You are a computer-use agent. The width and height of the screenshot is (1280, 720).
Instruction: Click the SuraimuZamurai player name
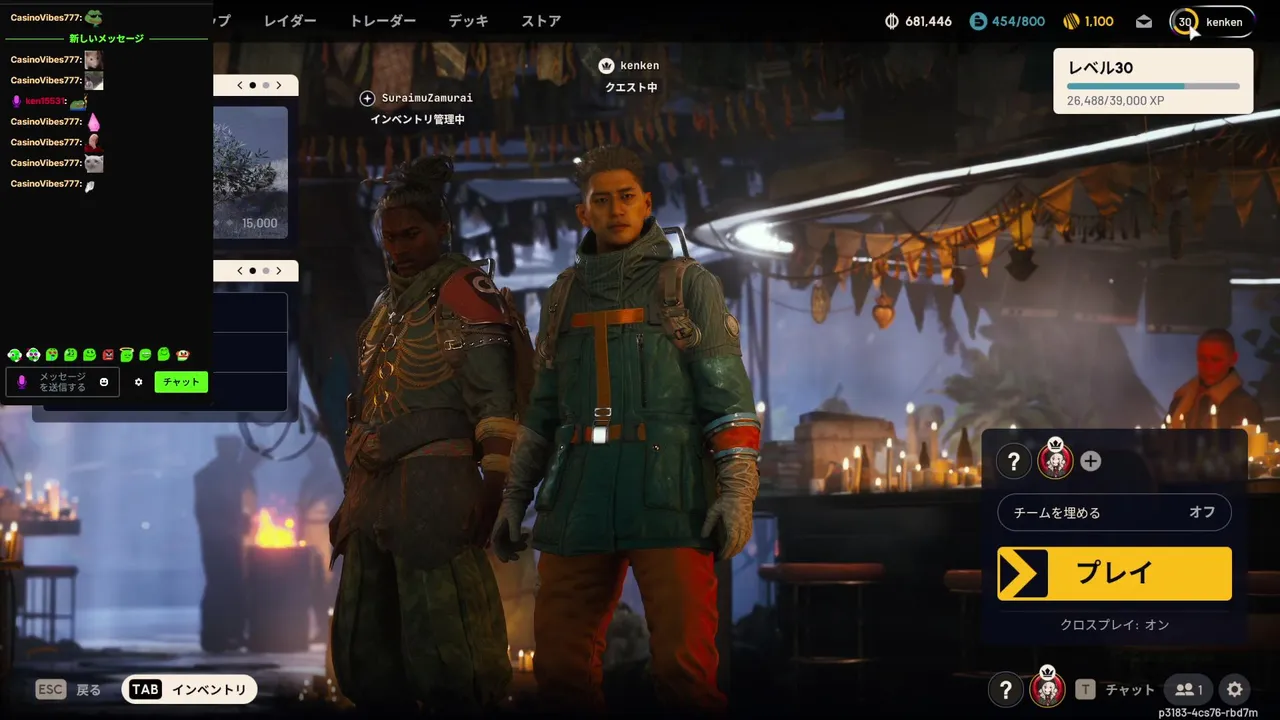[x=427, y=98]
